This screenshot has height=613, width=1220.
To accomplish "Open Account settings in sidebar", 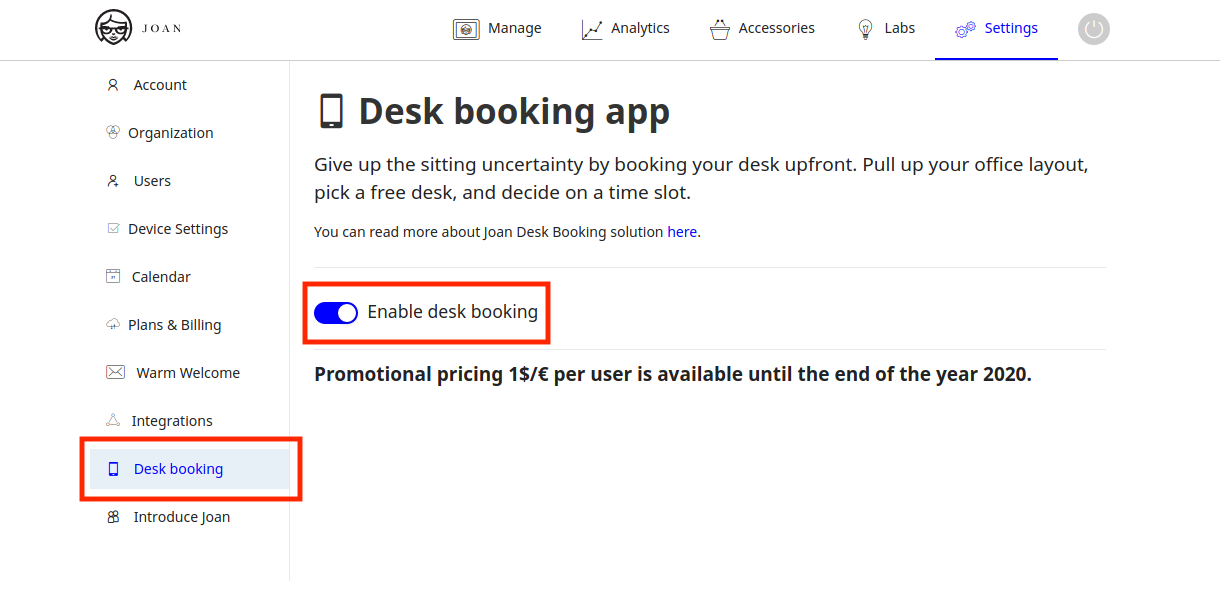I will [190, 85].
